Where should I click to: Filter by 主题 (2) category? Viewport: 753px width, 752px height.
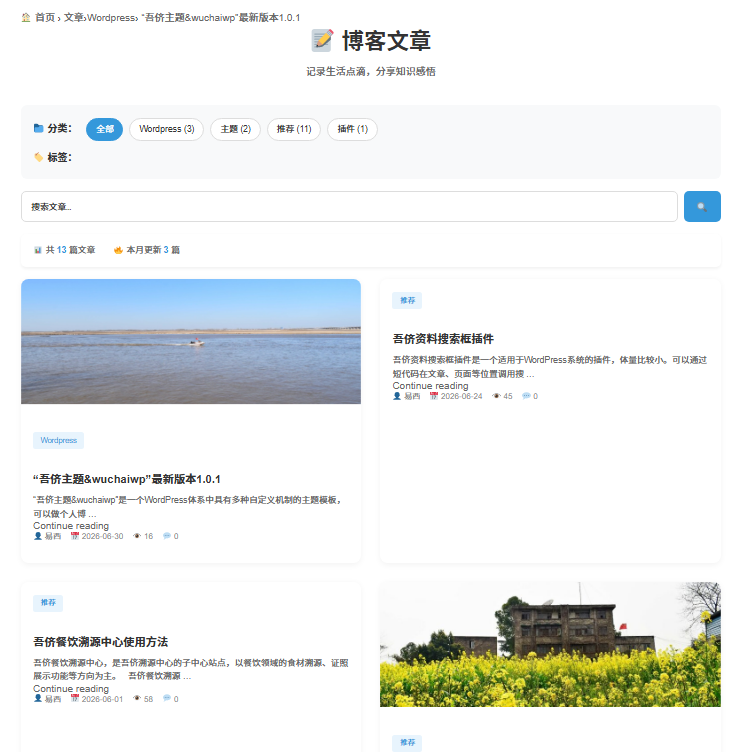point(235,129)
